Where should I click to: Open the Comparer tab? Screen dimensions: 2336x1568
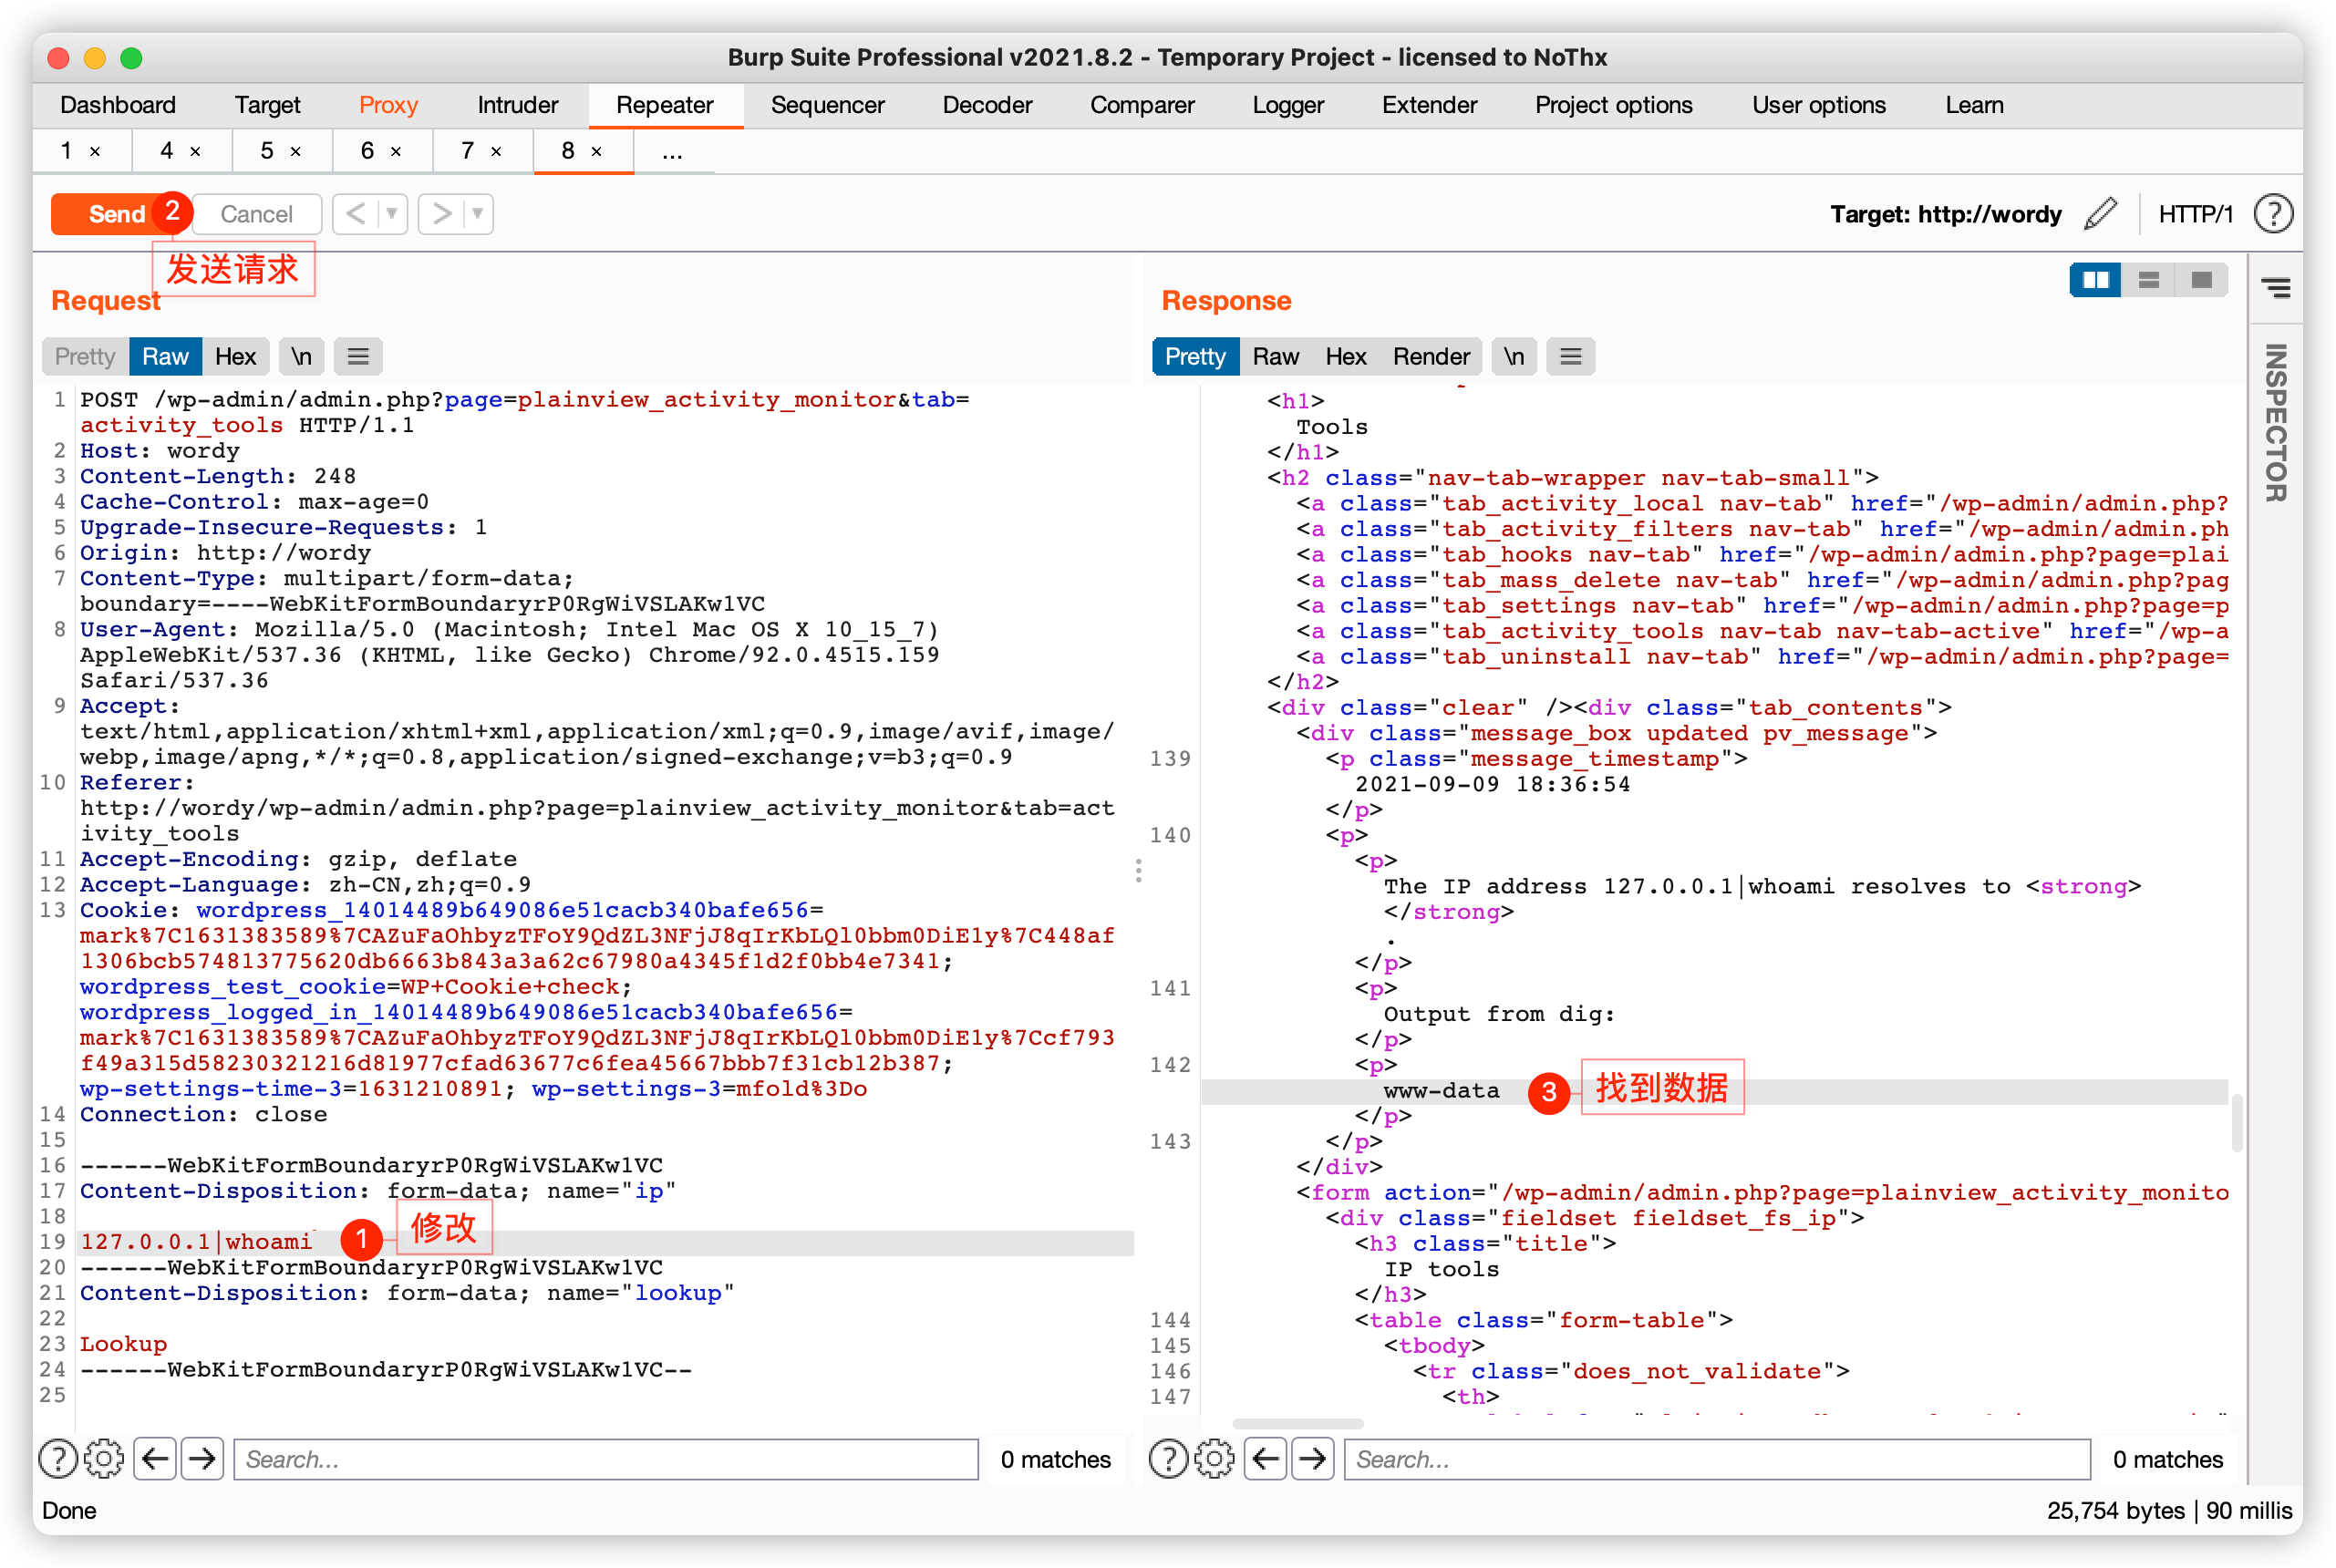coord(1142,105)
